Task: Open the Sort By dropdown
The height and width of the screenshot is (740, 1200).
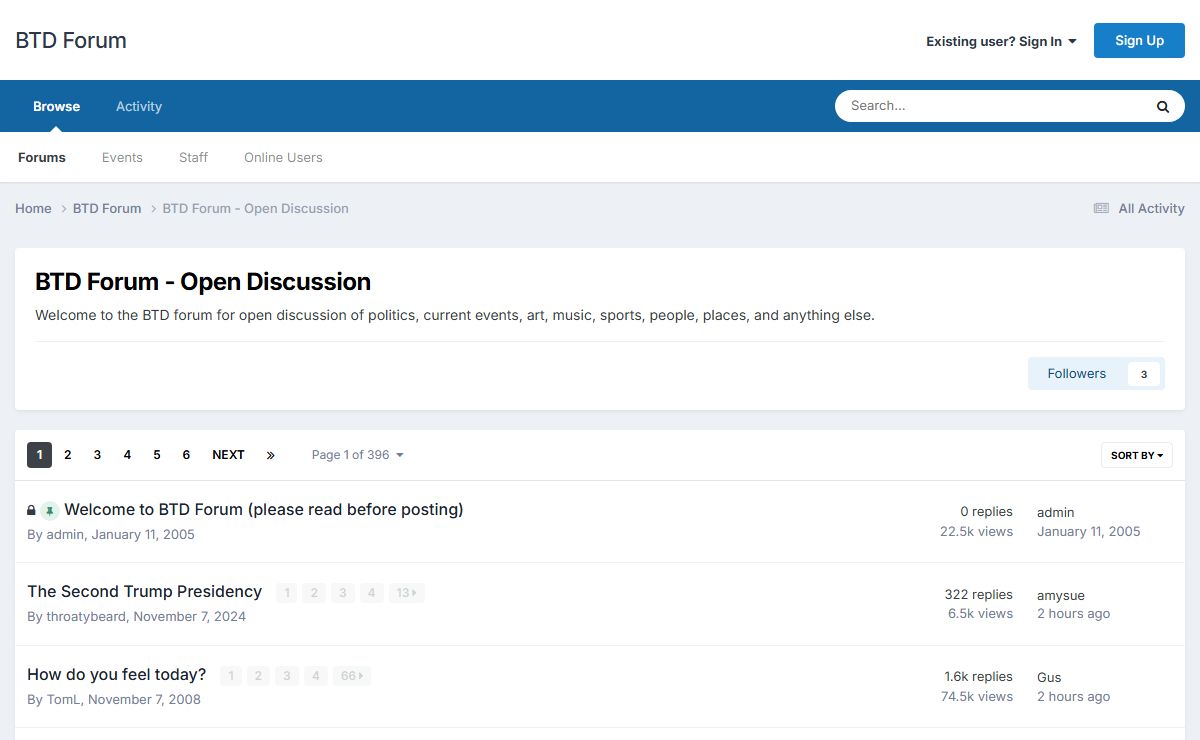Action: tap(1136, 455)
